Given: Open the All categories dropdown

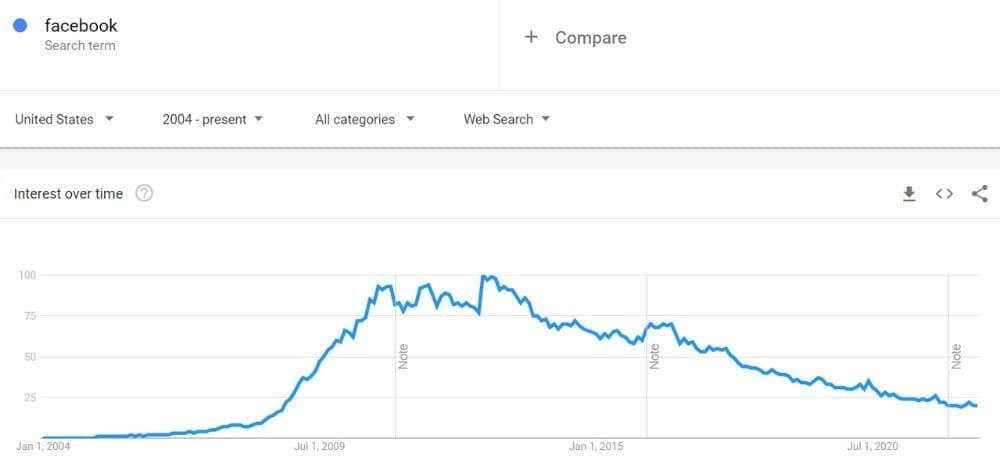Looking at the screenshot, I should click(364, 119).
